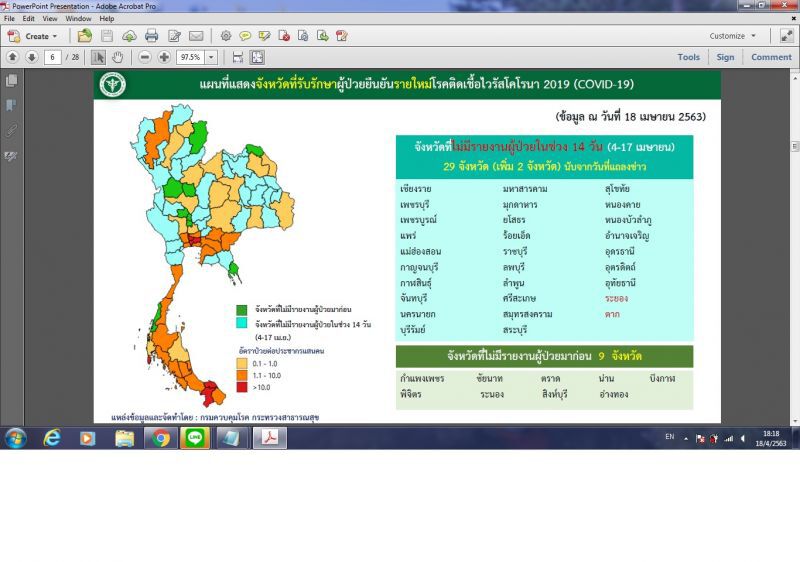Click the vertical scrollbar thumb
Screen dimensions: 800x562
click(x=794, y=146)
